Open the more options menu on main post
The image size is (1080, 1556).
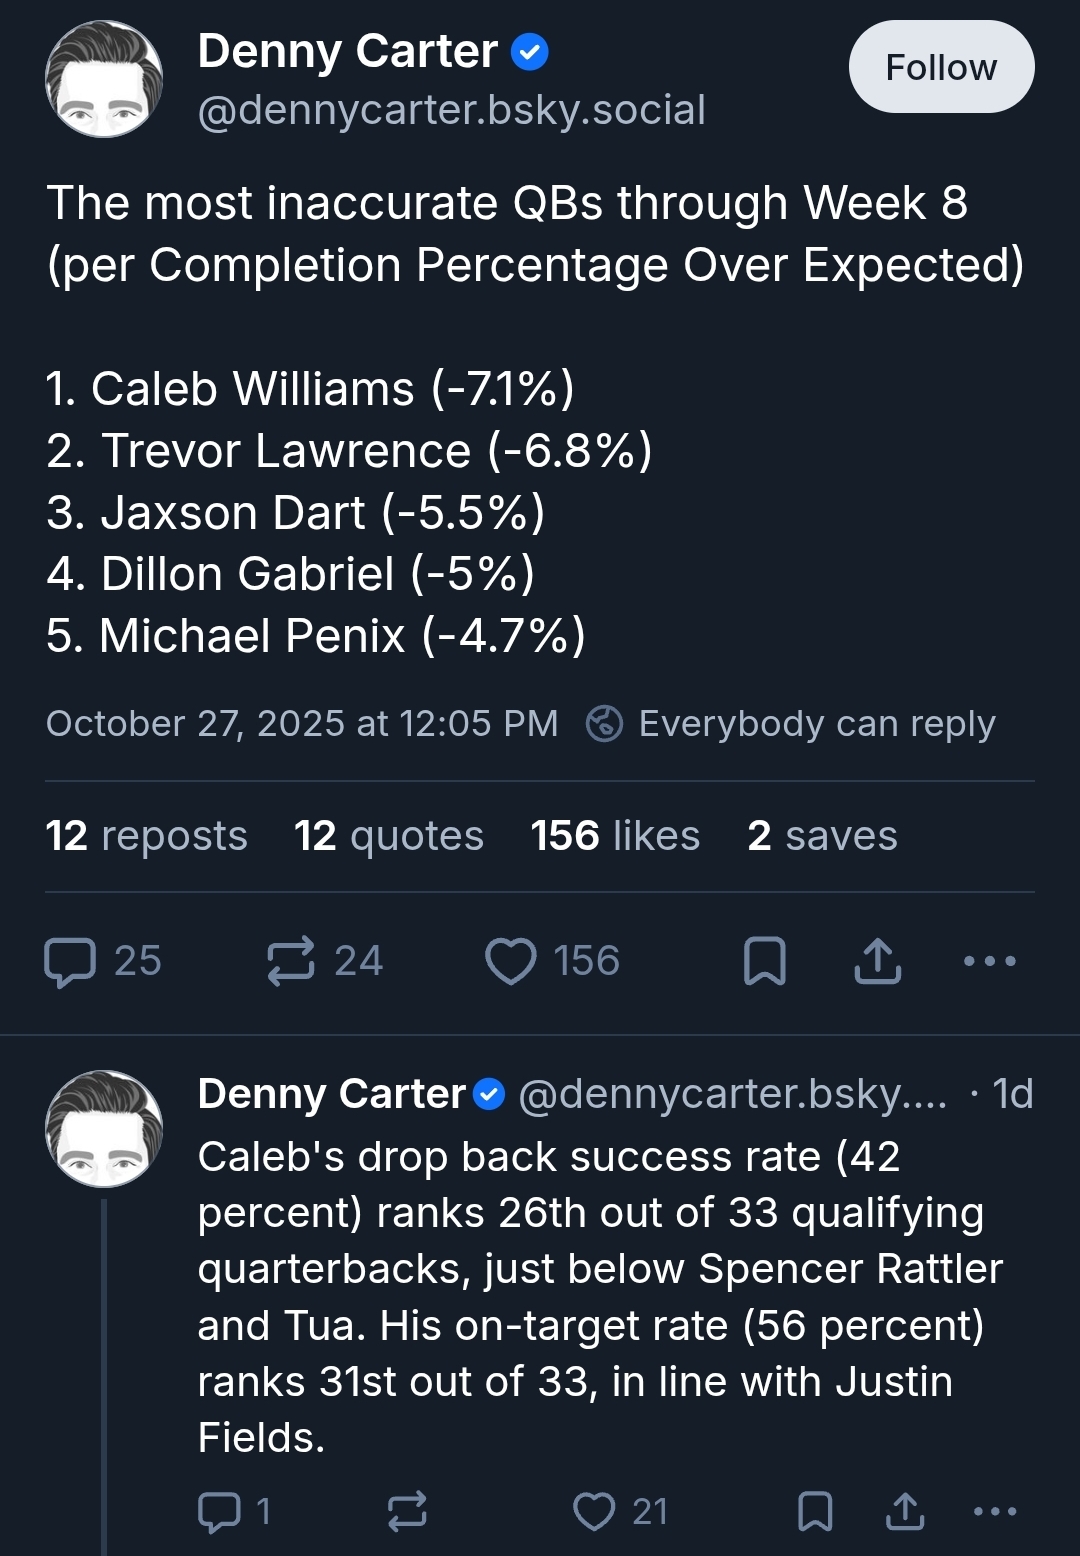pos(990,962)
